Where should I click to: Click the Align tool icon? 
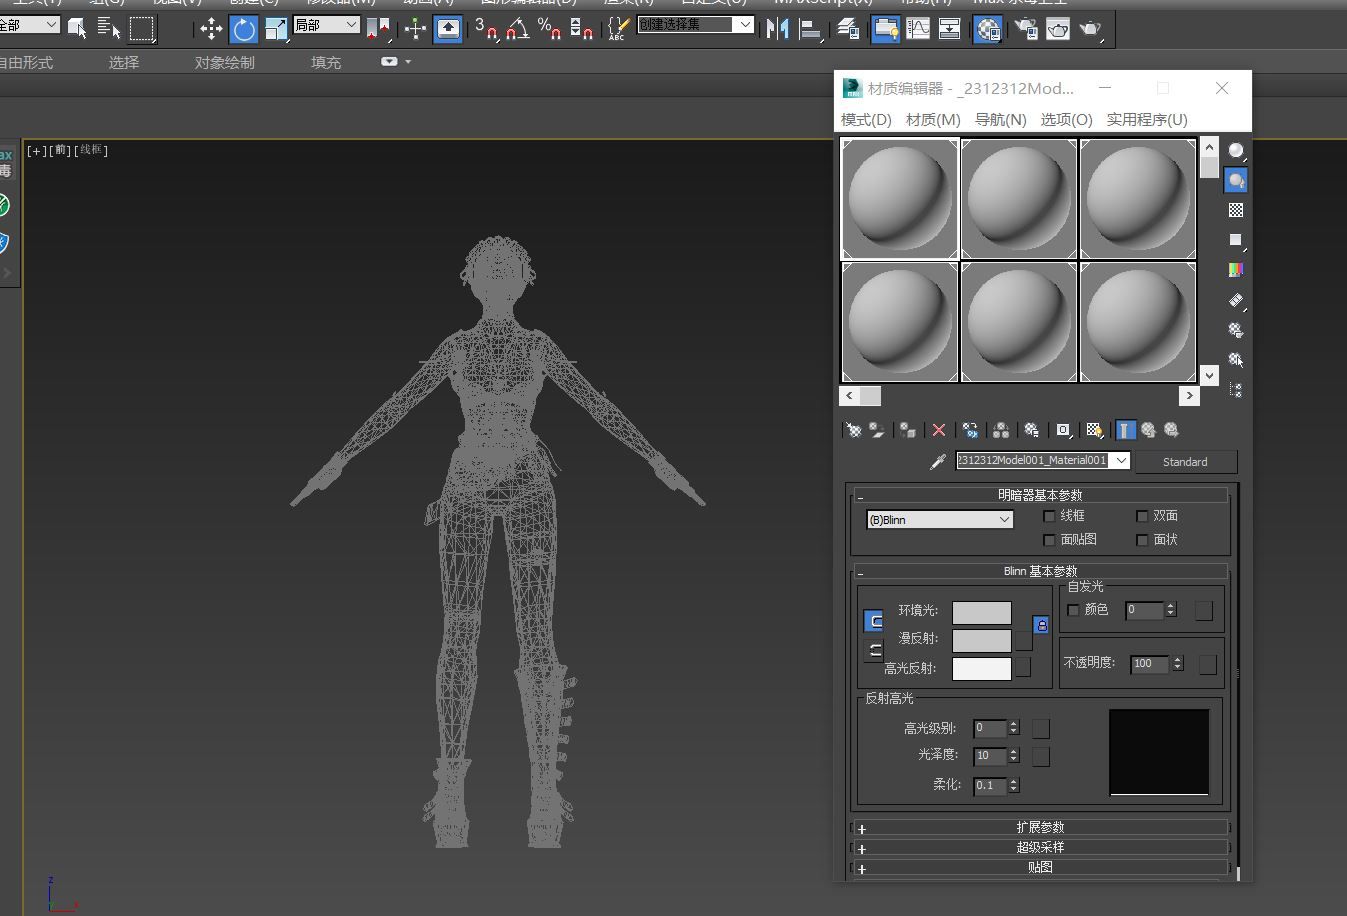[811, 29]
